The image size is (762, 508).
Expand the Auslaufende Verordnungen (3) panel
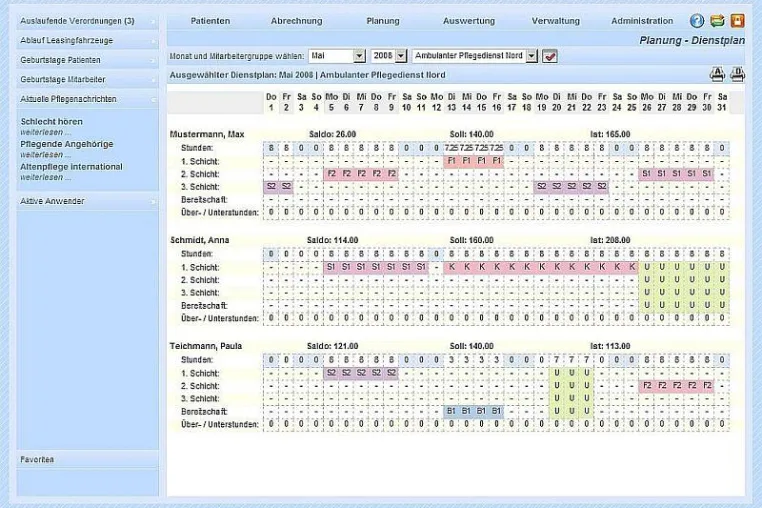click(x=87, y=21)
